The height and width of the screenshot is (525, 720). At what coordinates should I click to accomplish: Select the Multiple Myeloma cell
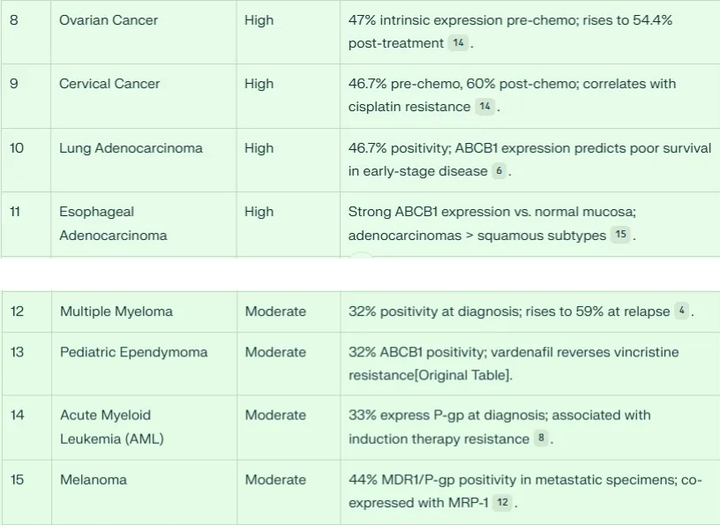116,311
